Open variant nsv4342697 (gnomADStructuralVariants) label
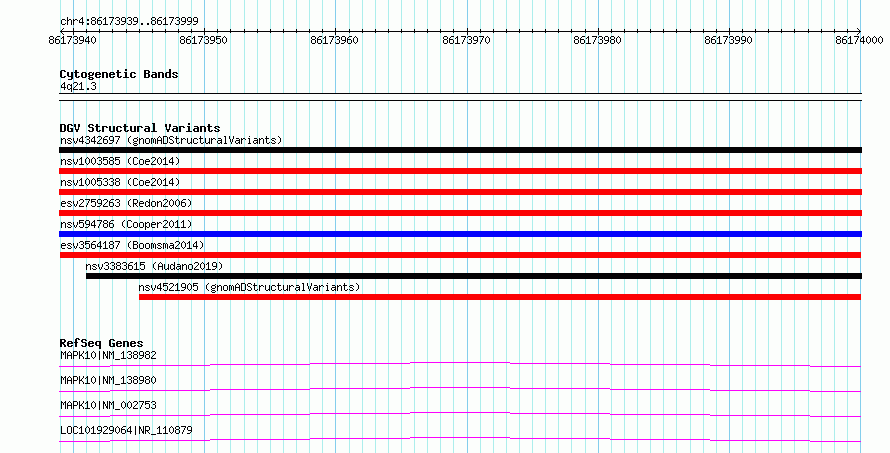 tap(171, 140)
